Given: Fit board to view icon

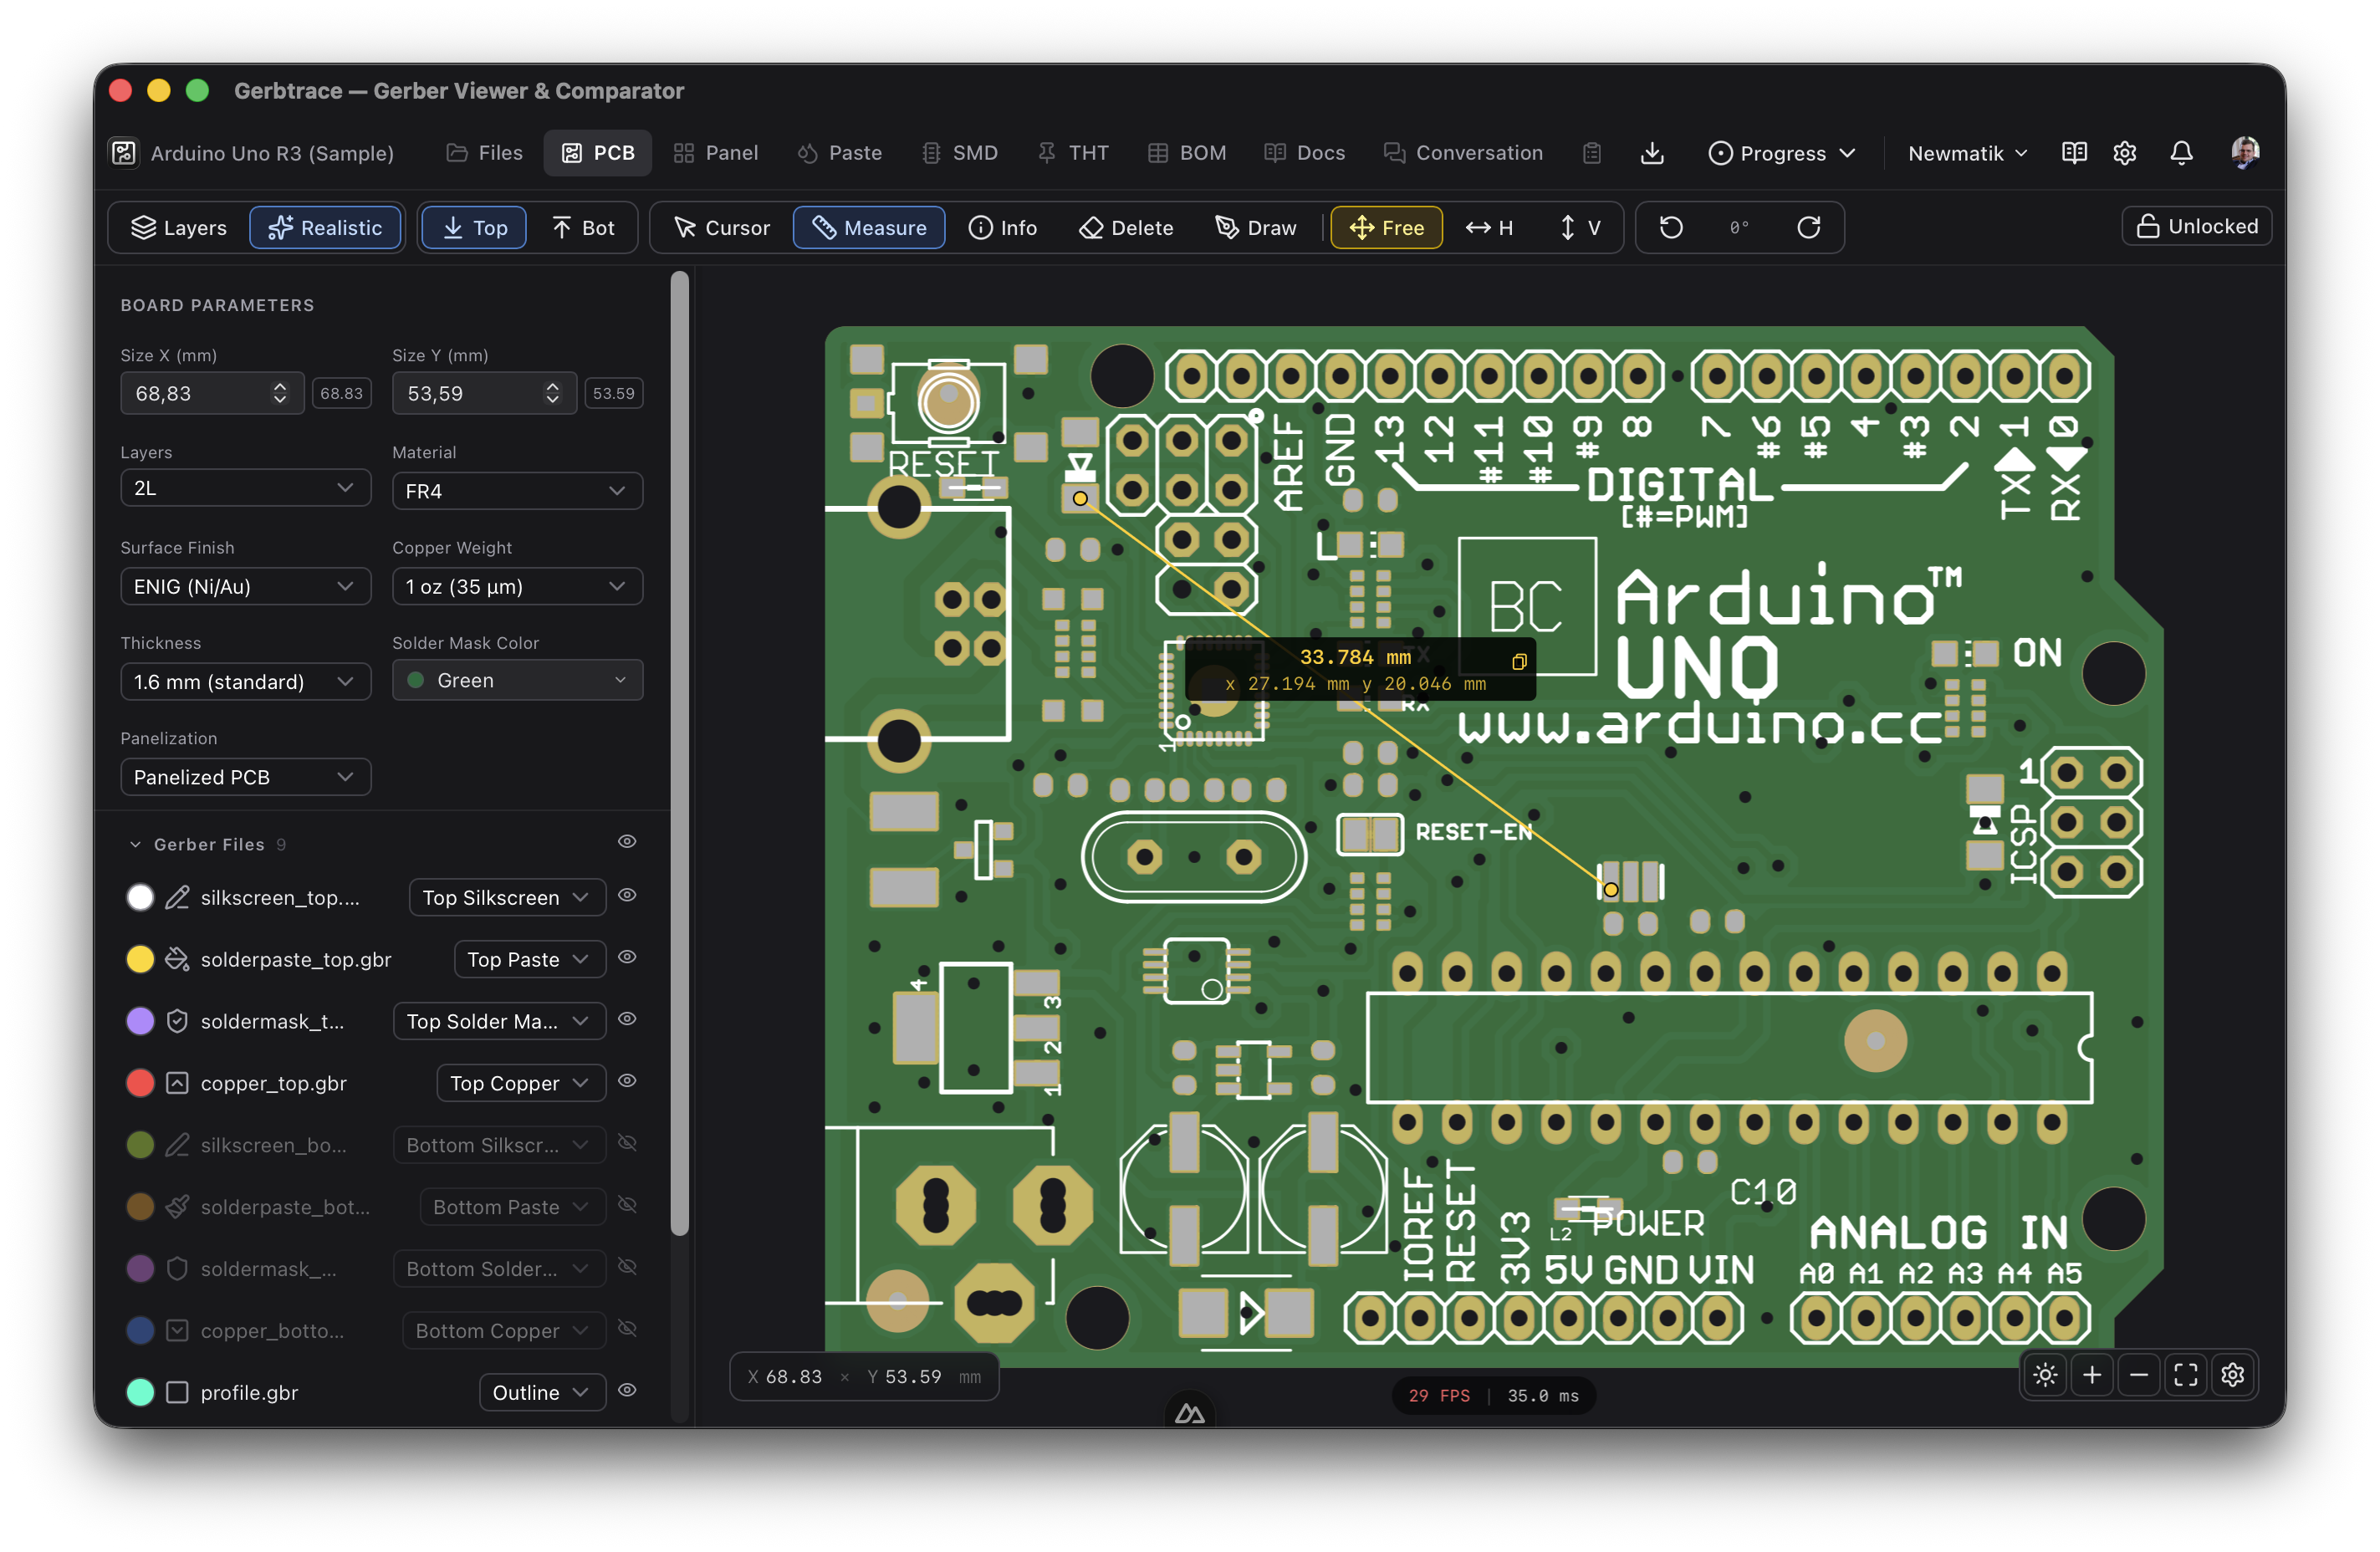Looking at the screenshot, I should 2186,1375.
